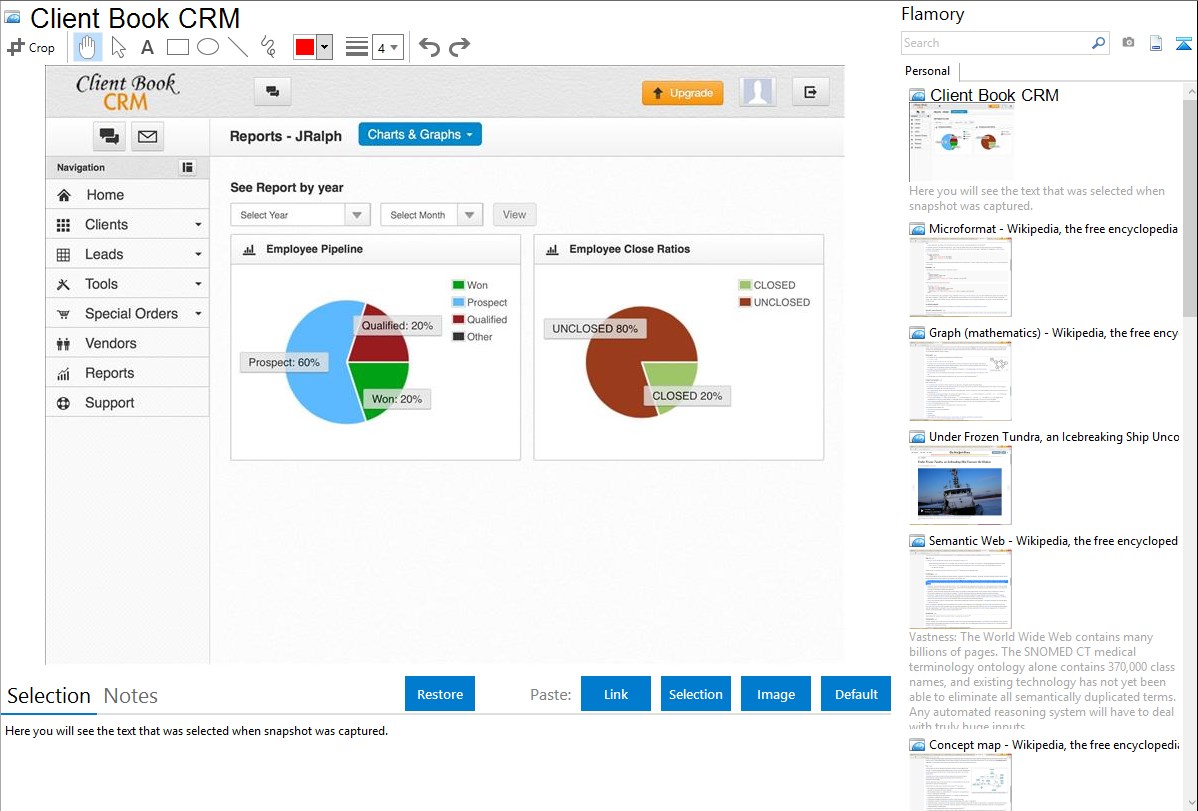
Task: Click the Navigation panel collapse icon
Action: [187, 167]
